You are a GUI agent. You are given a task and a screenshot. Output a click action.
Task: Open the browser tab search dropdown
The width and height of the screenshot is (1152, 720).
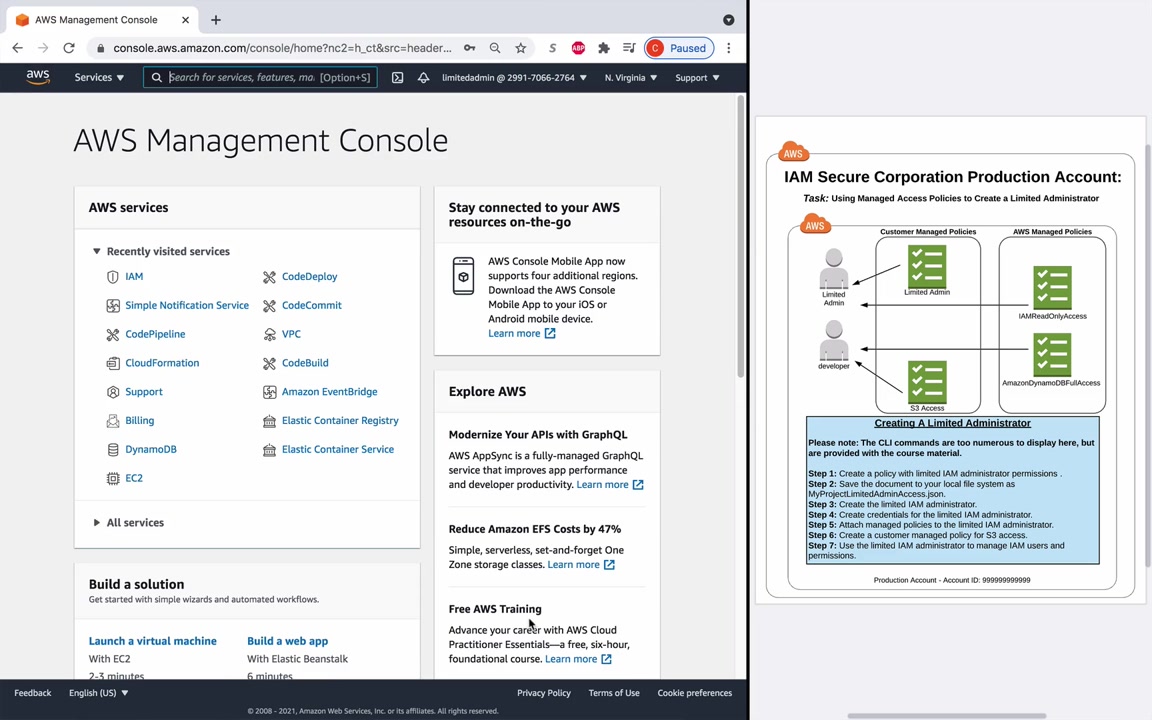(x=729, y=20)
